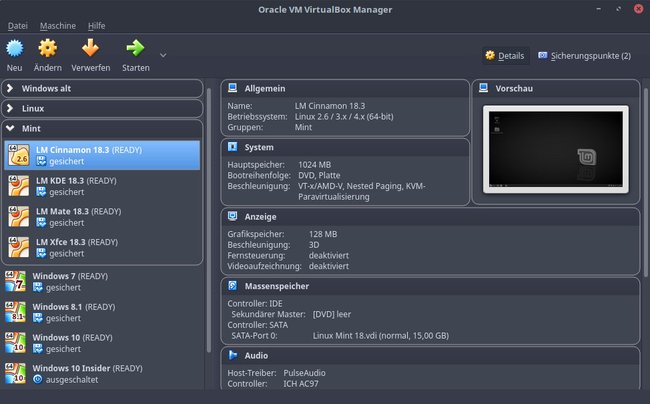Viewport: 650px width, 404px height.
Task: Click the ausgeschaltet status text
Action: pos(72,380)
